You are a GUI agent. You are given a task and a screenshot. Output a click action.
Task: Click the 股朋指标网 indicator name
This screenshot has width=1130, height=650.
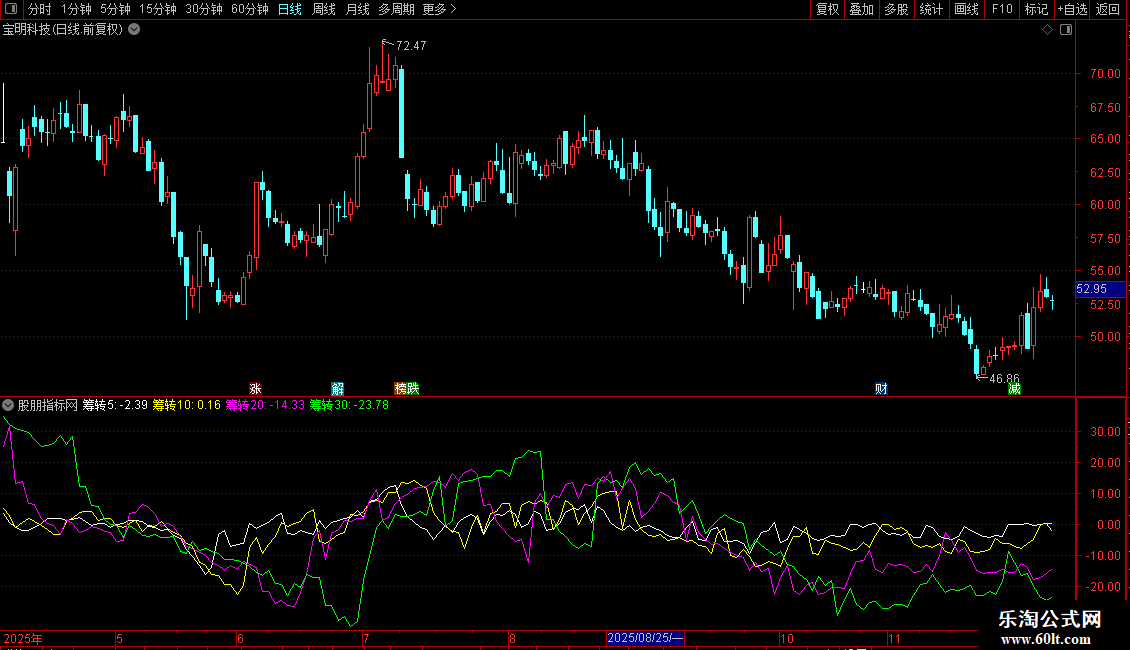coord(48,405)
